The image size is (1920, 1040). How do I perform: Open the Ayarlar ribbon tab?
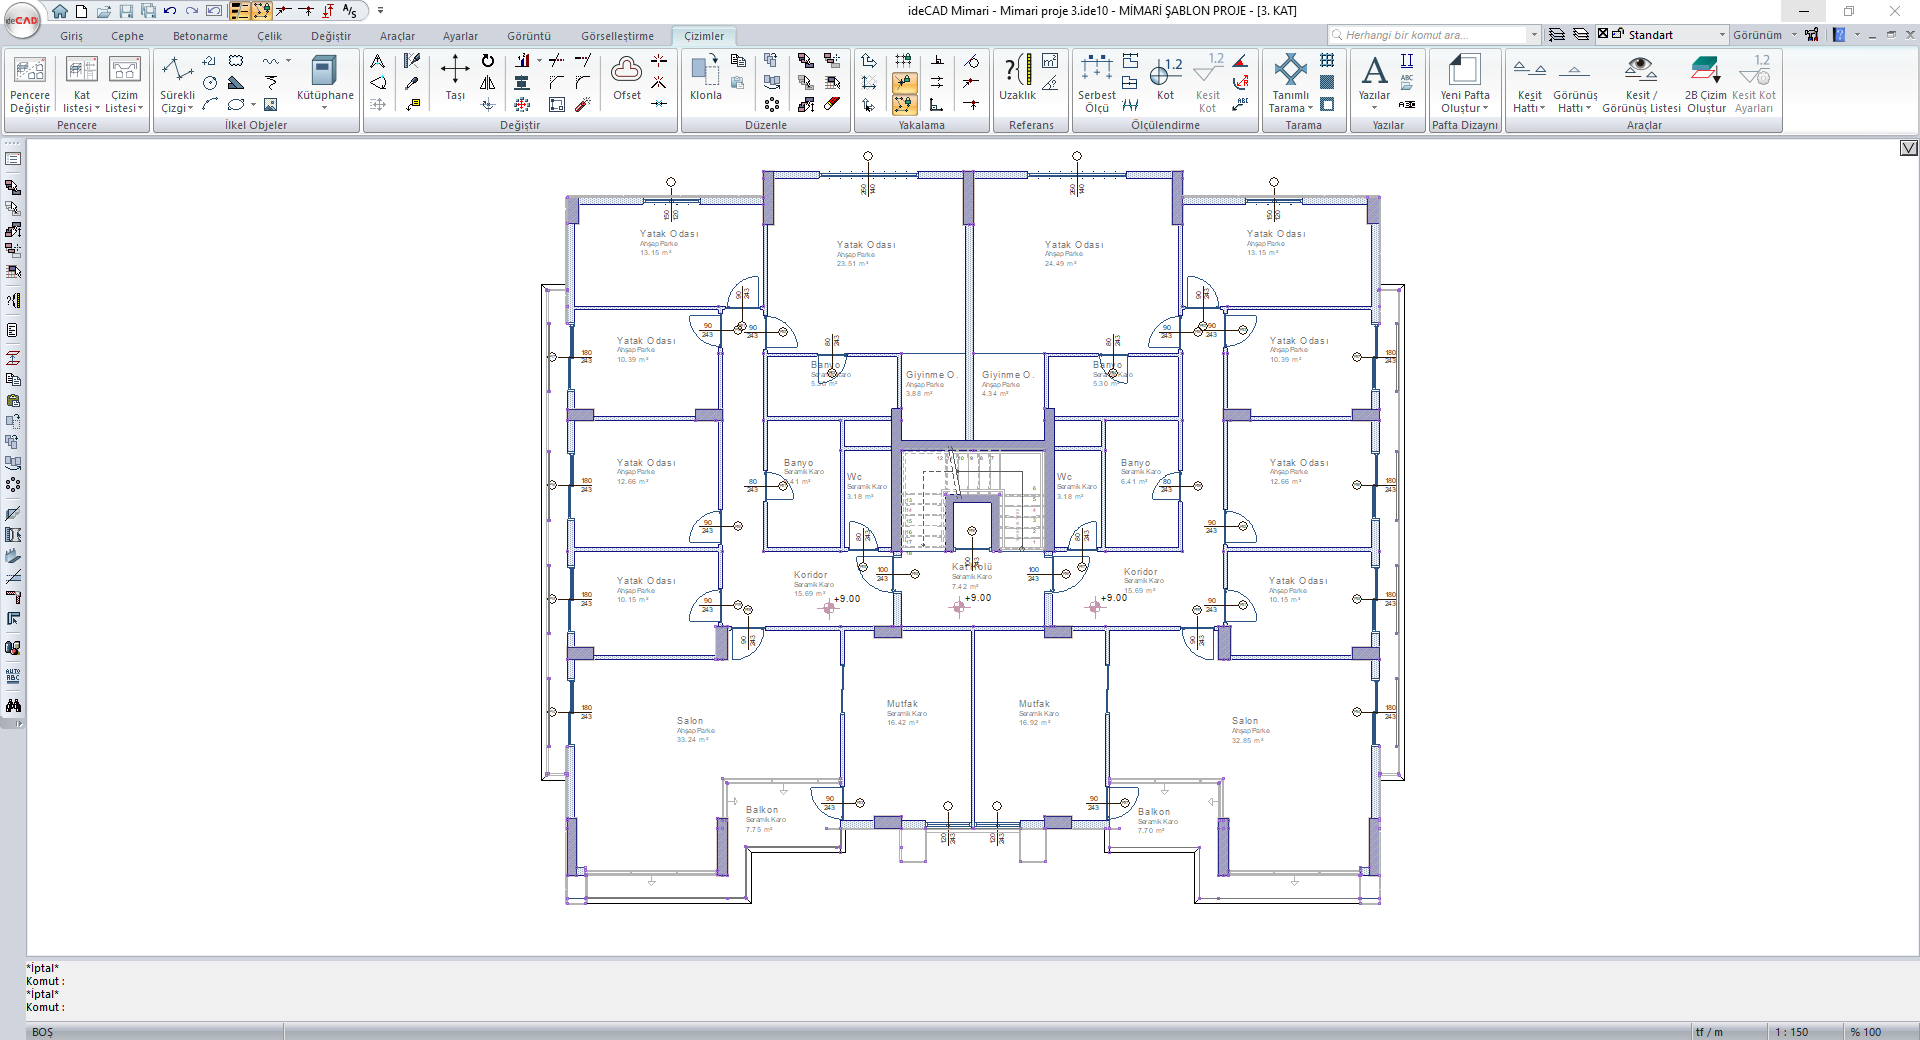coord(460,36)
